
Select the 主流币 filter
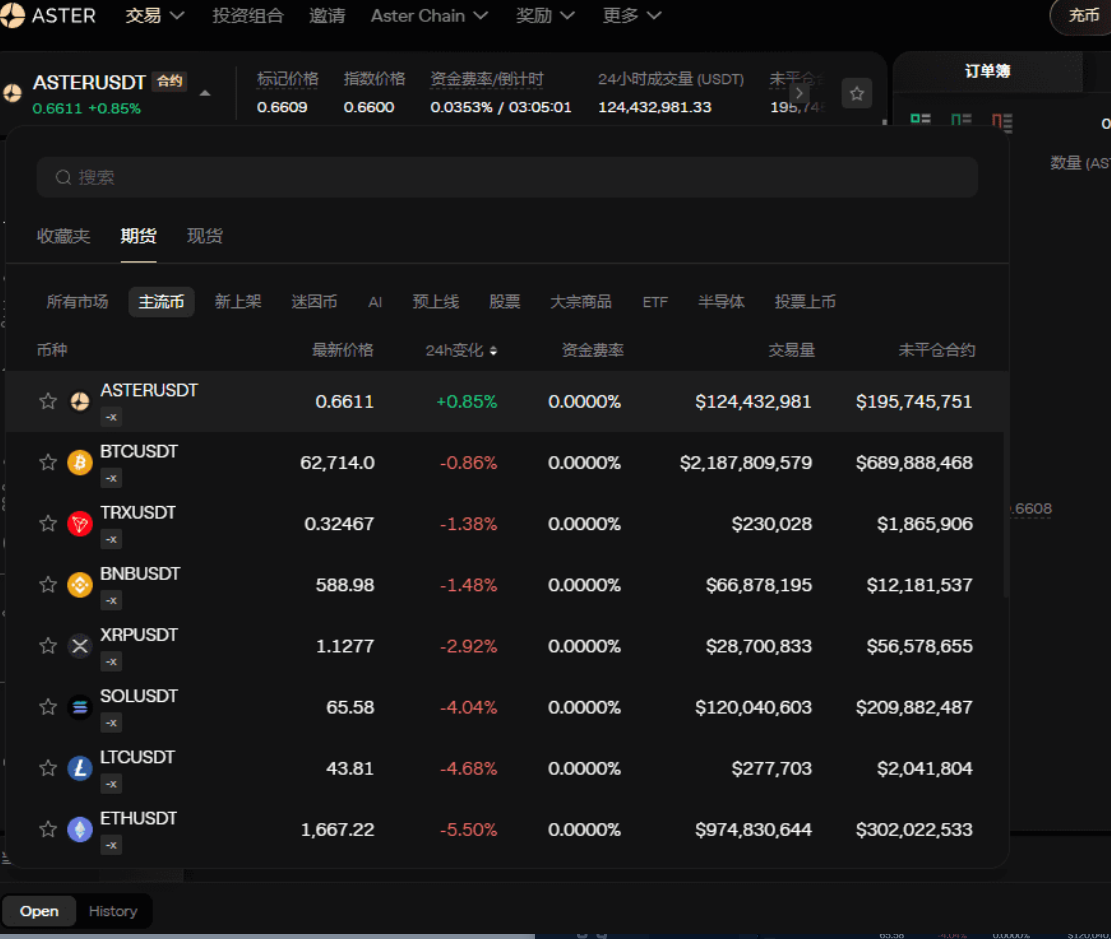tap(162, 302)
